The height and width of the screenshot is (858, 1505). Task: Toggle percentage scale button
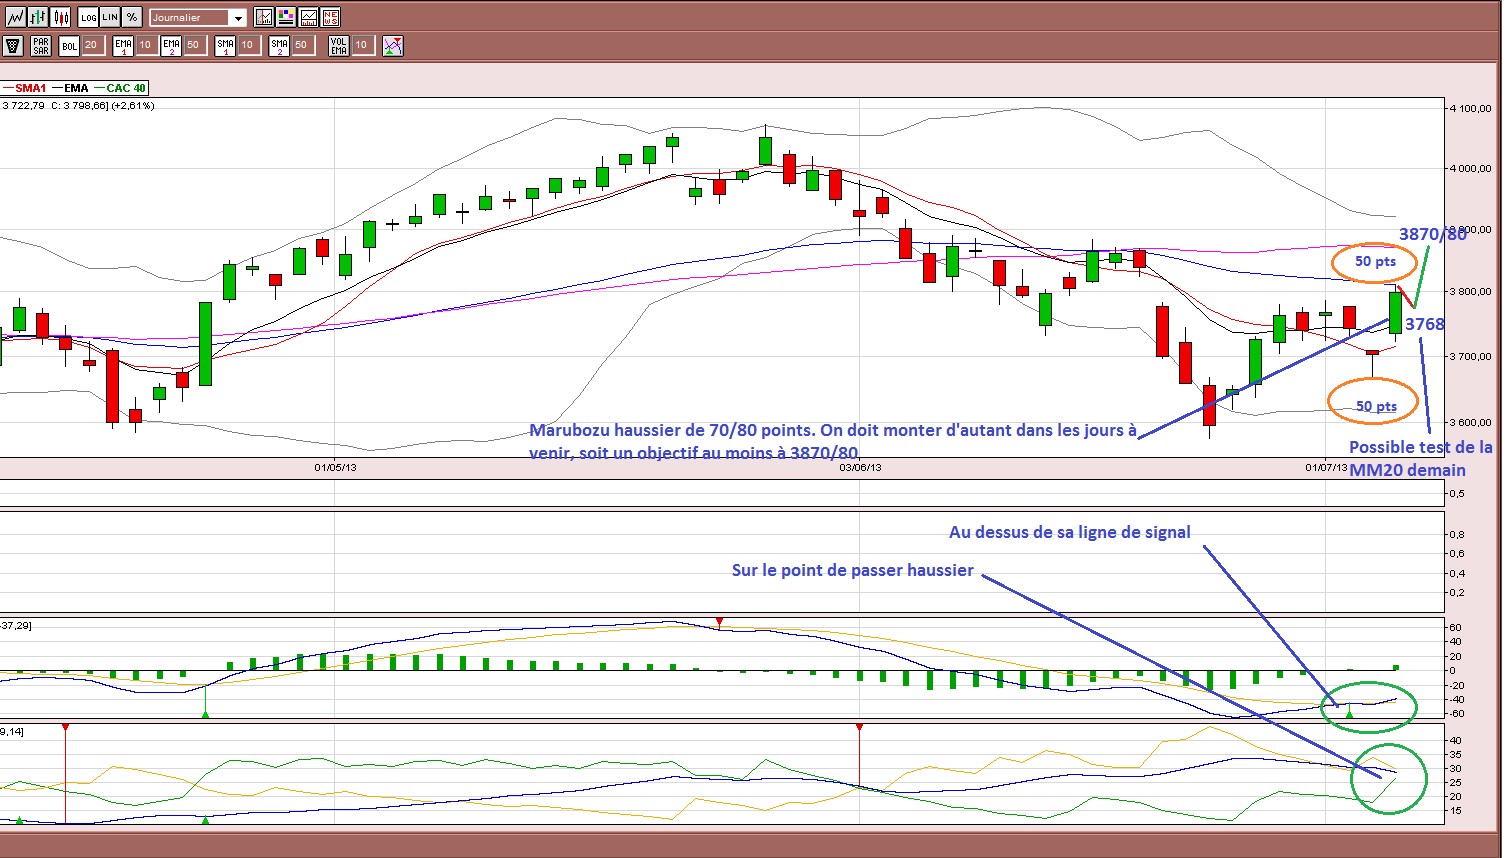pos(132,17)
